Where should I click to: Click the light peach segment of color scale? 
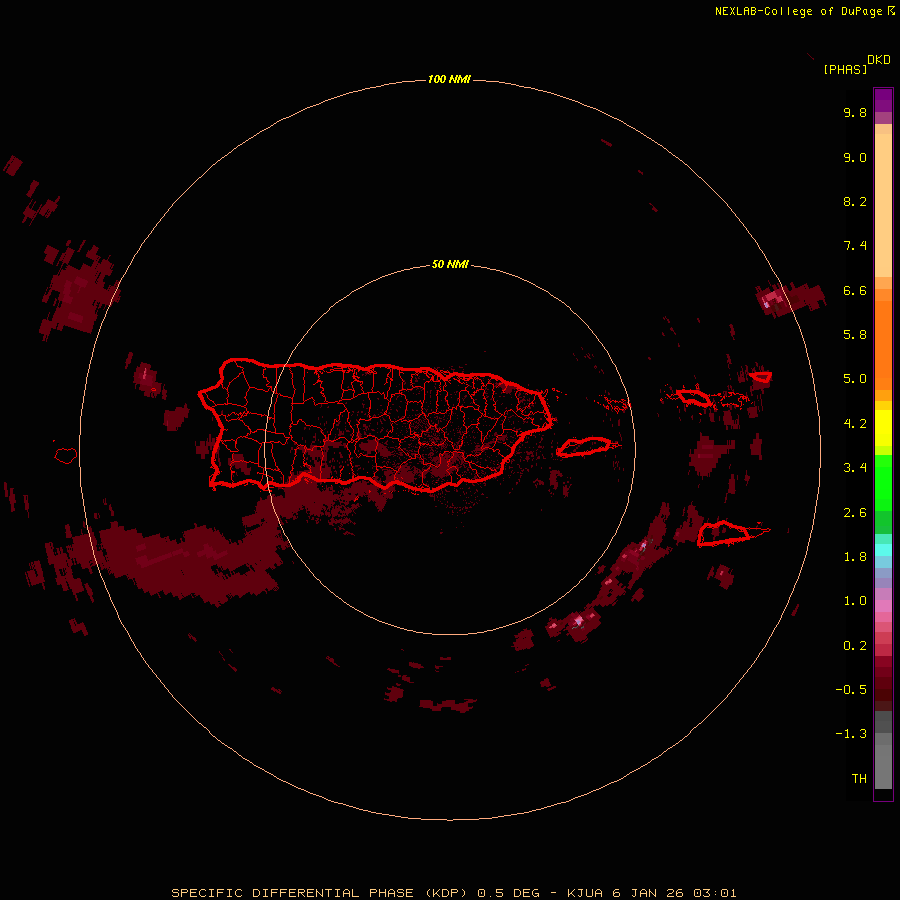[x=883, y=205]
